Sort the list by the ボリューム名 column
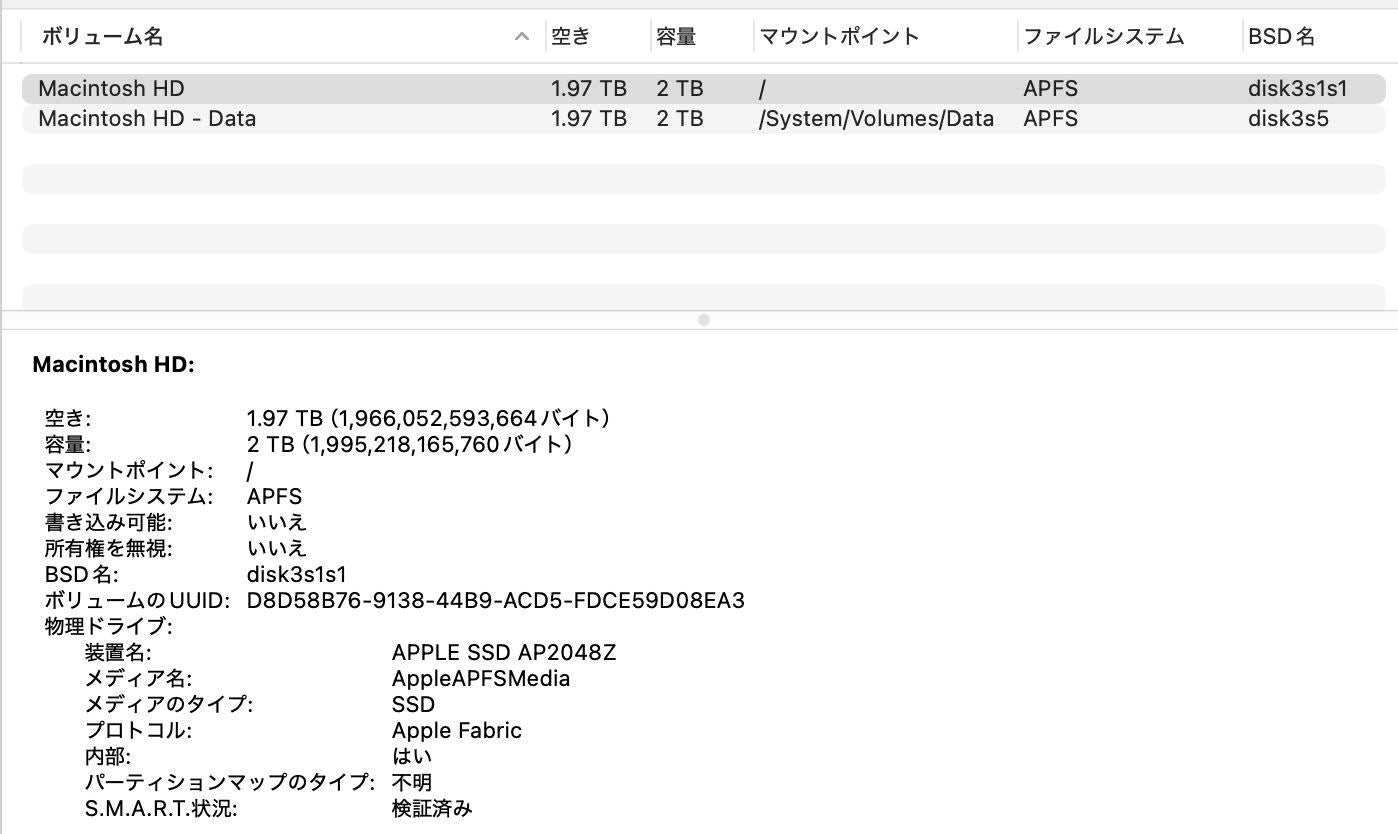The width and height of the screenshot is (1398, 834). [95, 37]
